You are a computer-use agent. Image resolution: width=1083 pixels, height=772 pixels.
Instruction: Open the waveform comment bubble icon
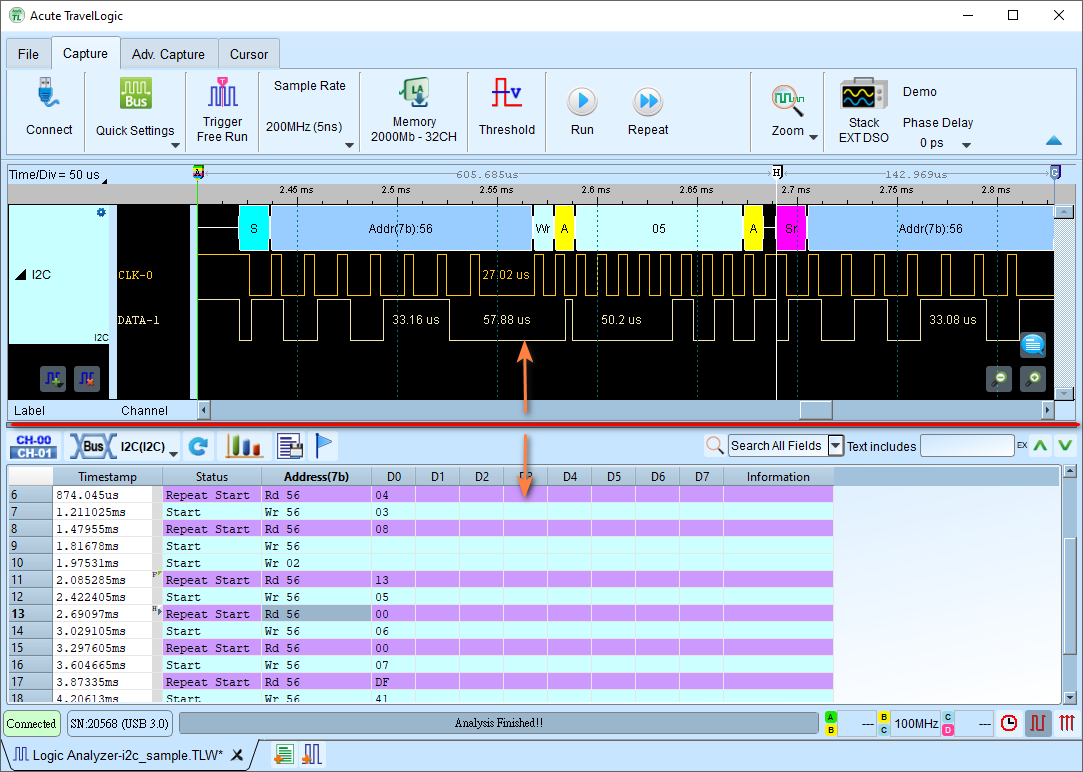1033,344
